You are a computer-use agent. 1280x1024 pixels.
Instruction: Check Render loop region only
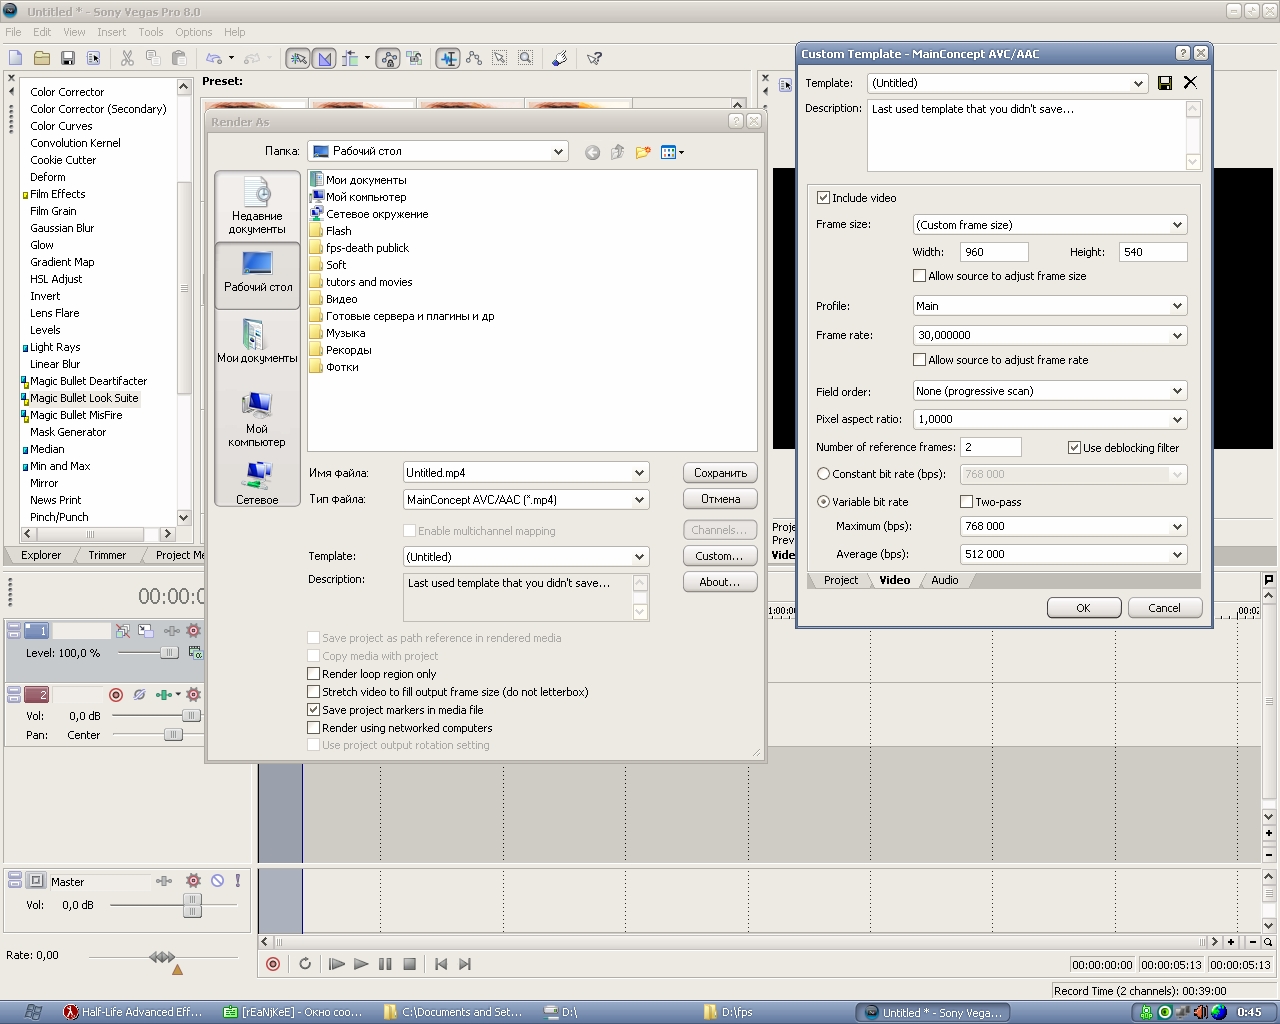point(314,674)
